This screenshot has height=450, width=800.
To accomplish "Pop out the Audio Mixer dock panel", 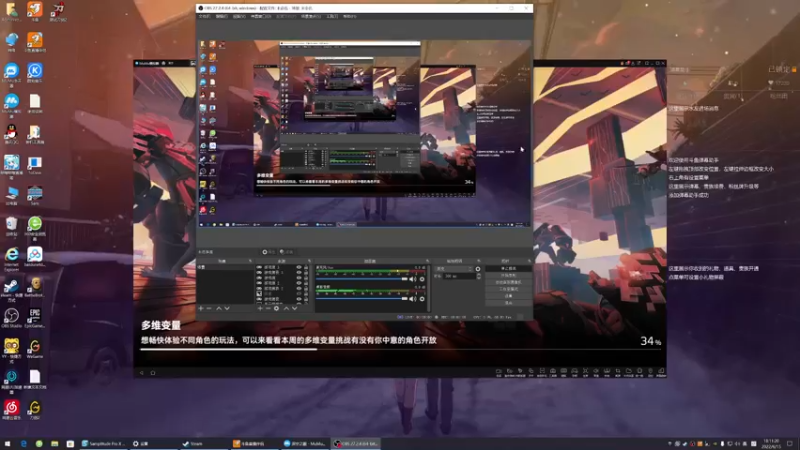I will [428, 261].
